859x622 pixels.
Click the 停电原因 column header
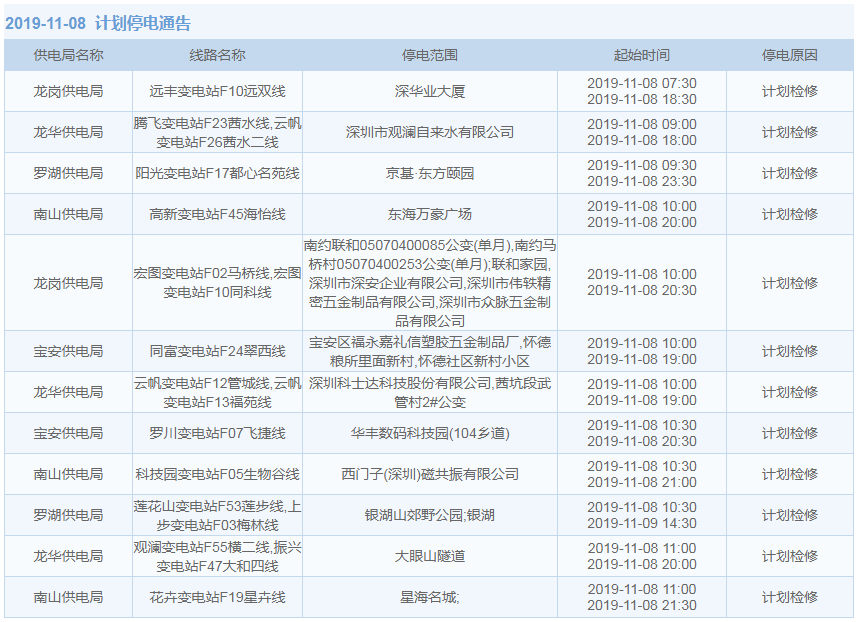[x=789, y=55]
